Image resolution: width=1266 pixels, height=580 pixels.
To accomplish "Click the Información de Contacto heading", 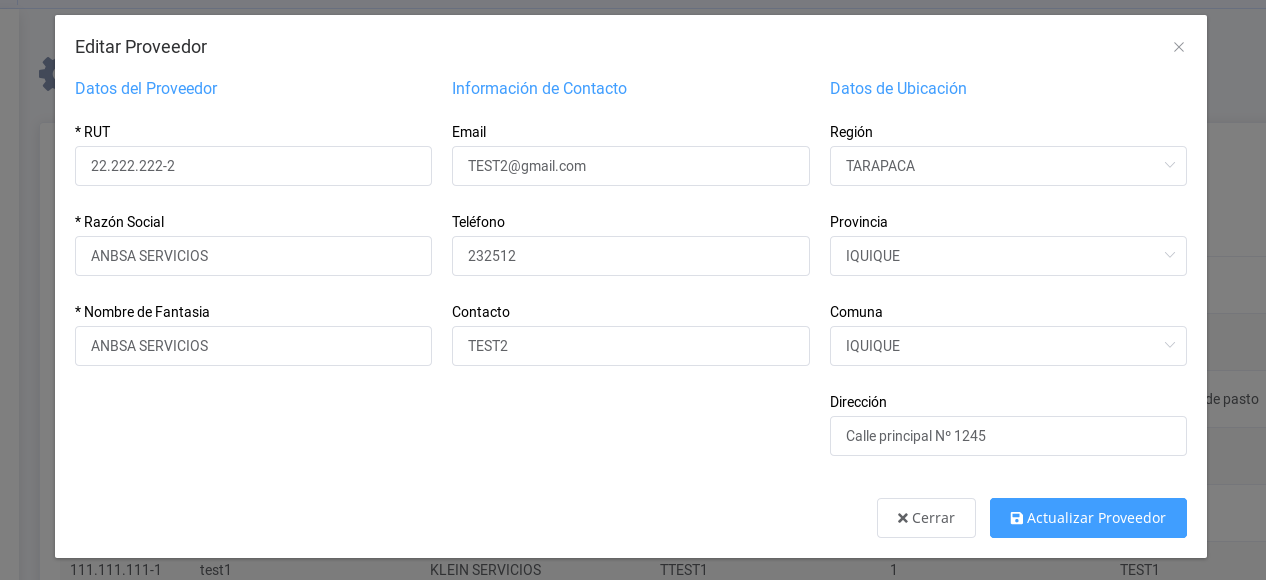I will pyautogui.click(x=539, y=88).
